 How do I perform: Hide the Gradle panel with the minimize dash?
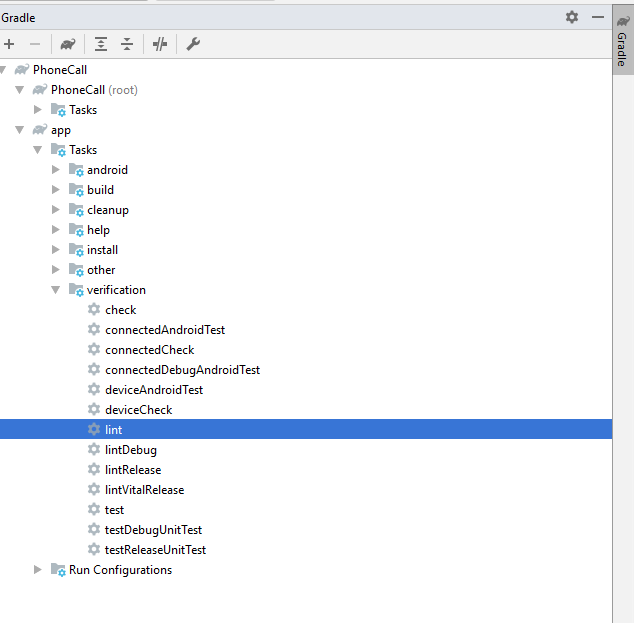click(598, 17)
